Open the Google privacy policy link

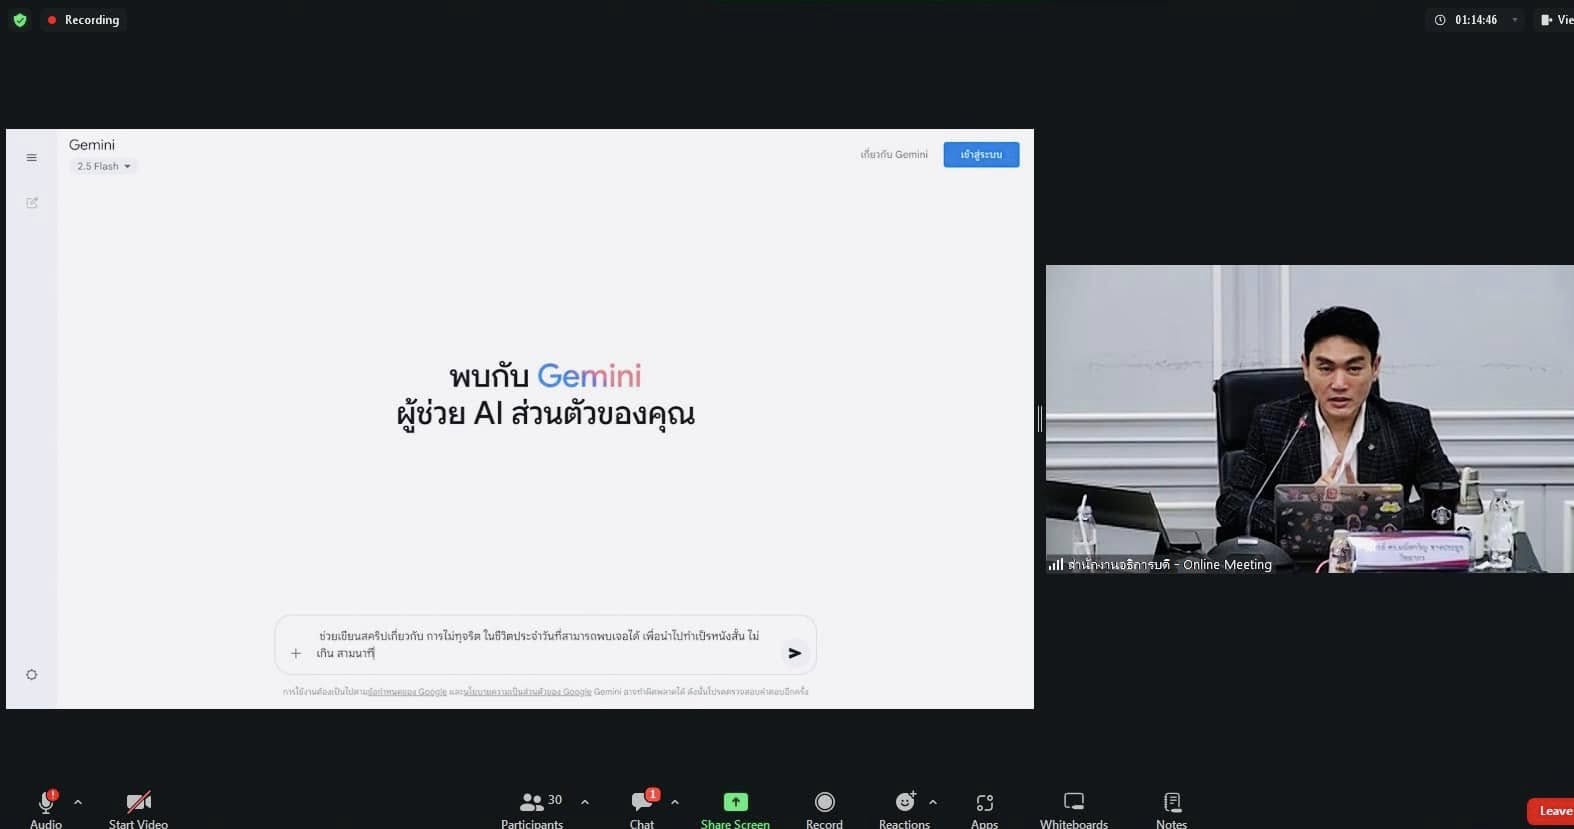529,692
